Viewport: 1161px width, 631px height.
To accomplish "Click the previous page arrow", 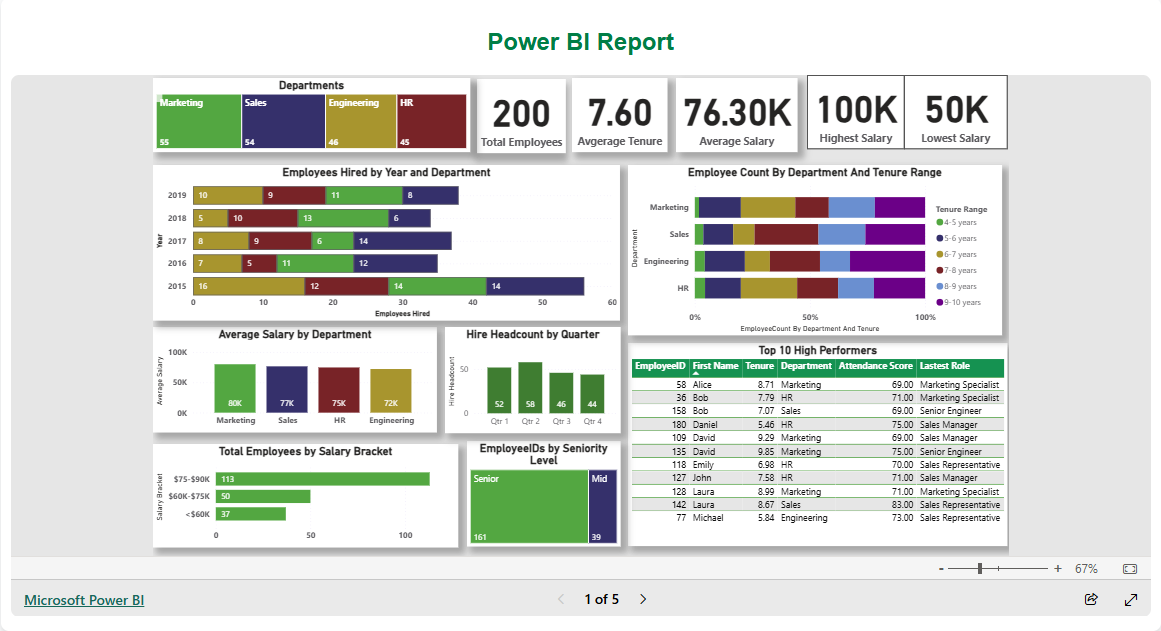I will coord(561,600).
